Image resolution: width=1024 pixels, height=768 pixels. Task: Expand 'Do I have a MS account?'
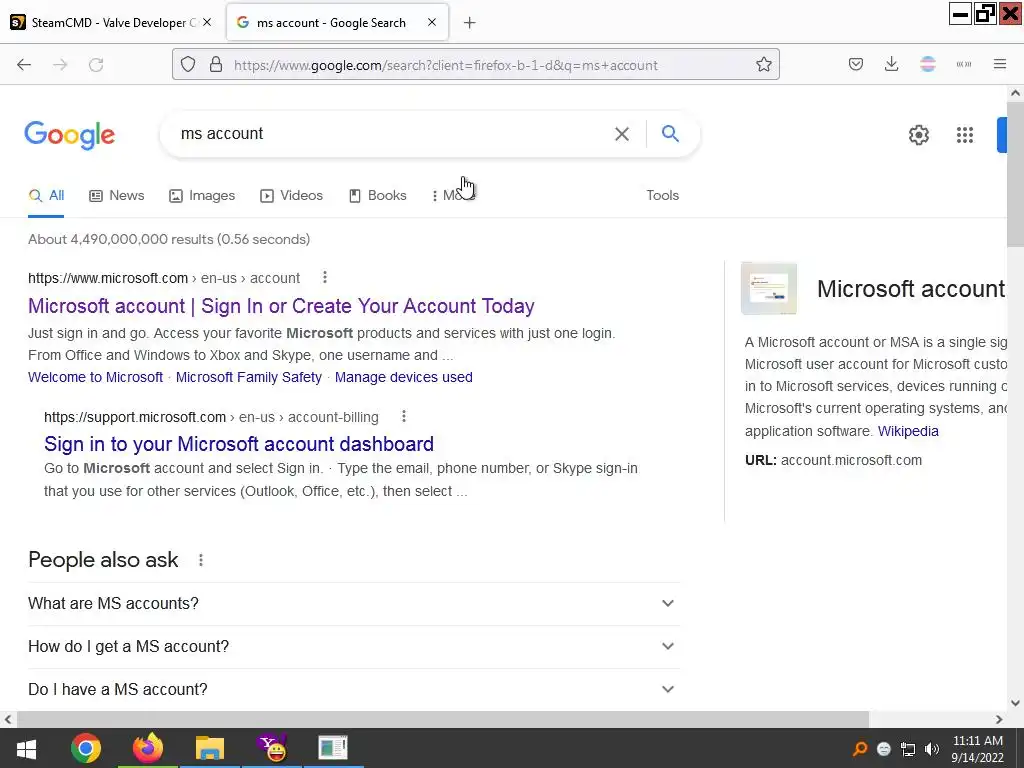[353, 689]
